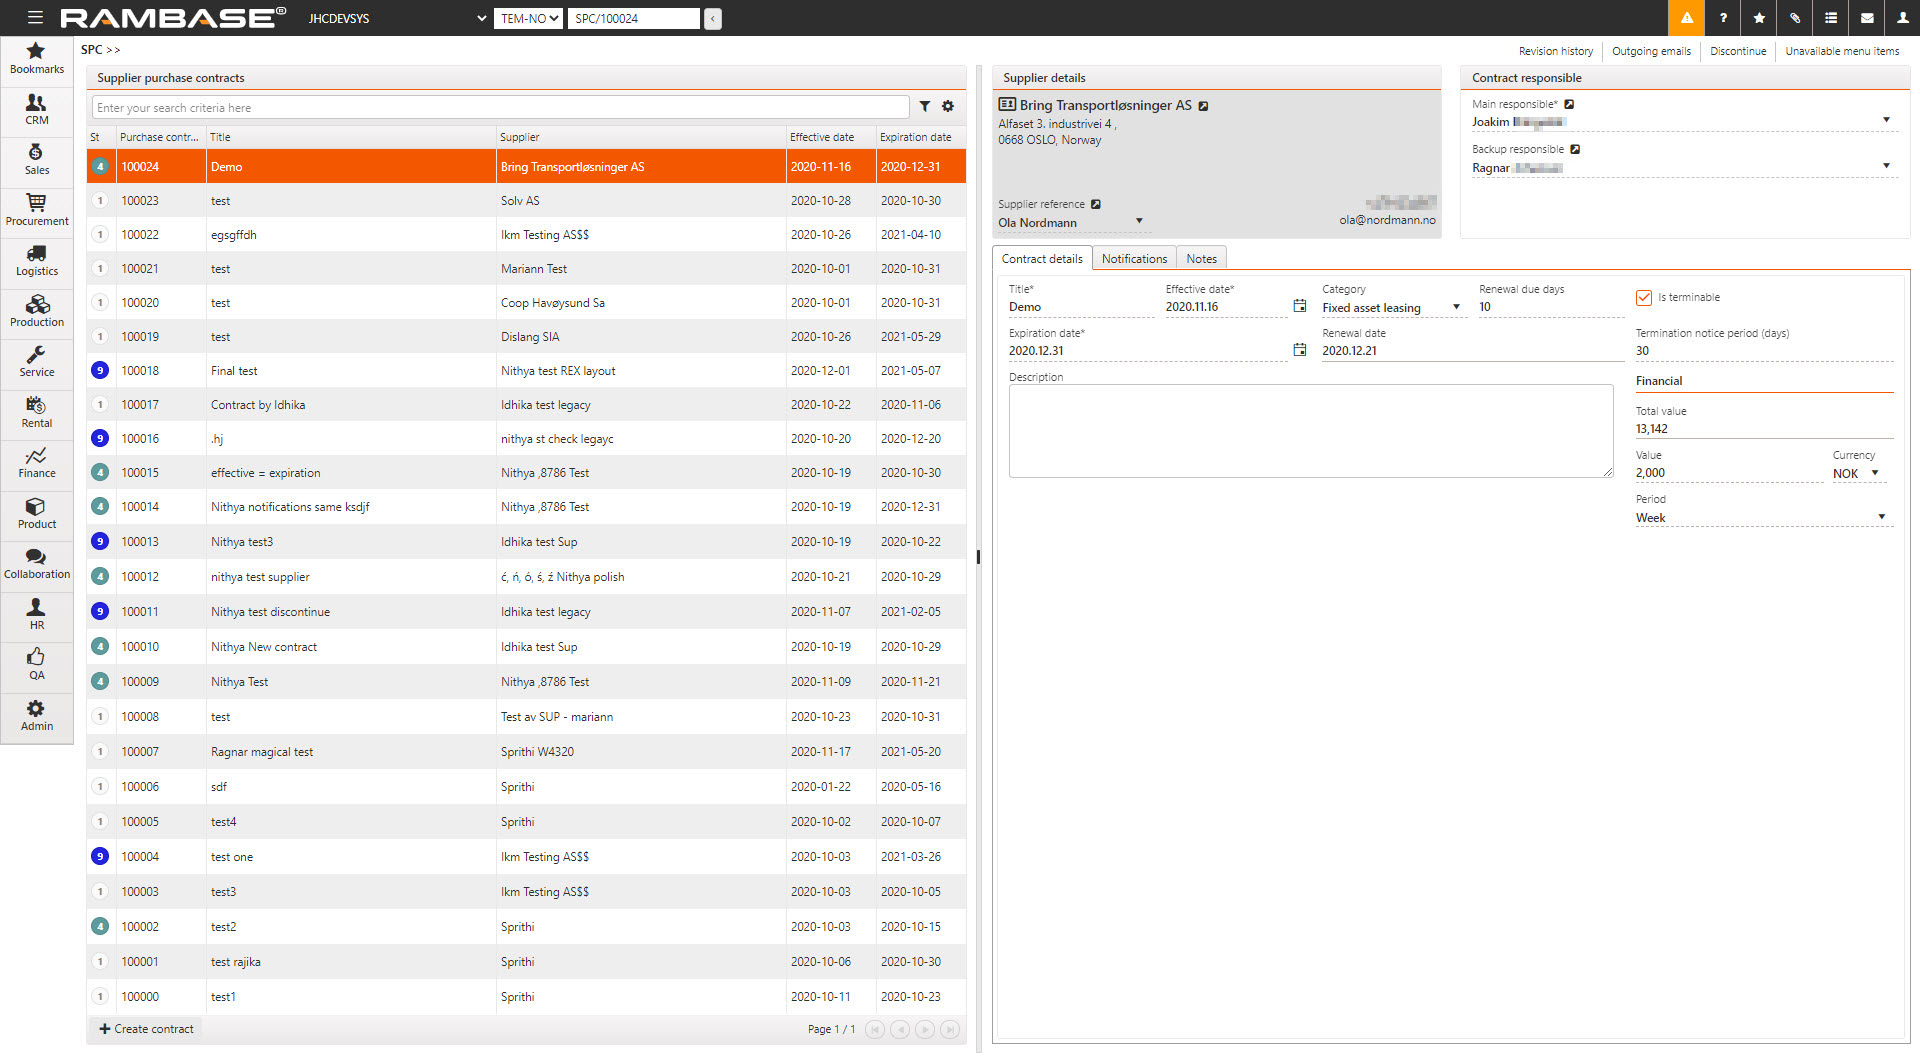The height and width of the screenshot is (1057, 1920).
Task: Open the Effective date calendar picker
Action: pos(1299,306)
